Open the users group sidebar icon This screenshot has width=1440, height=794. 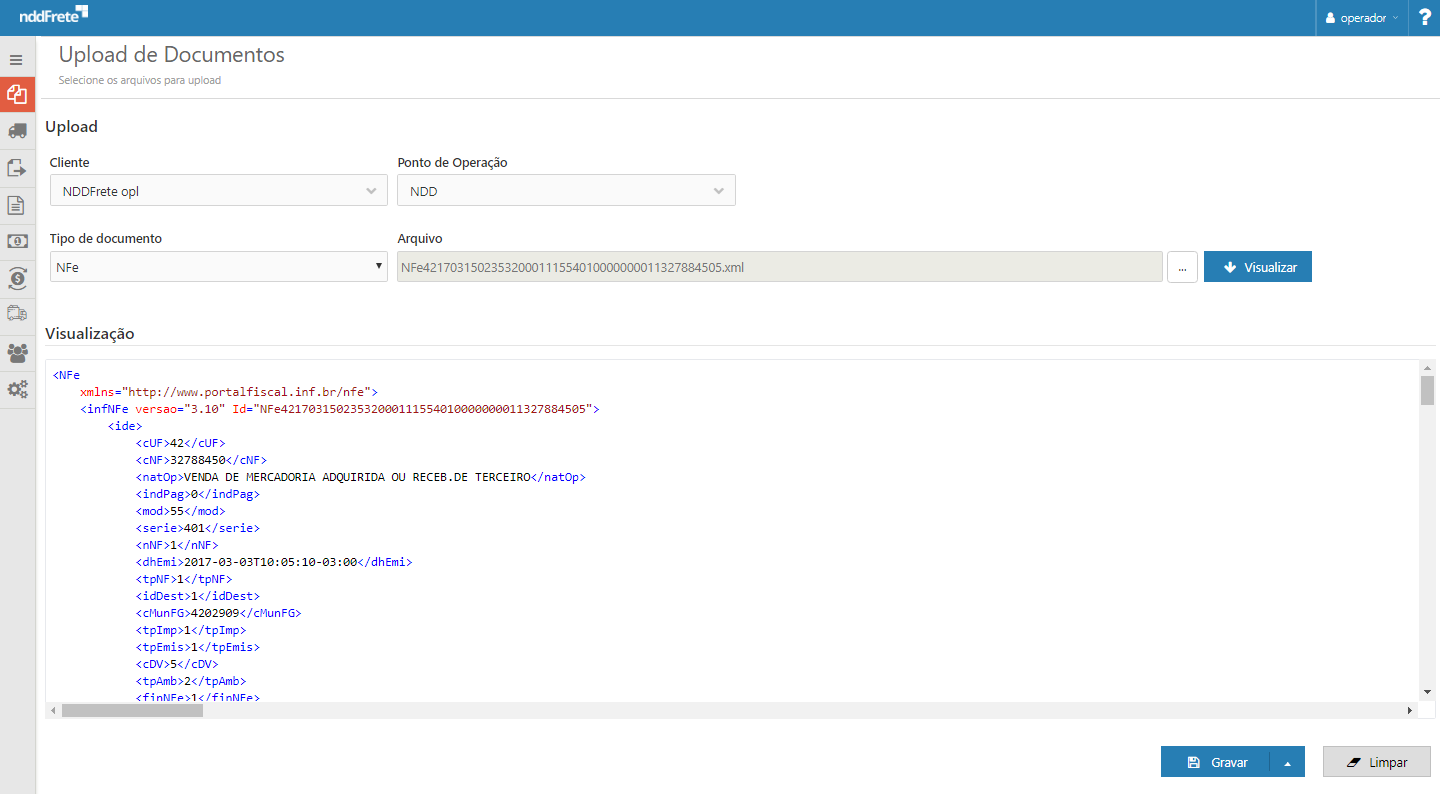pyautogui.click(x=16, y=352)
